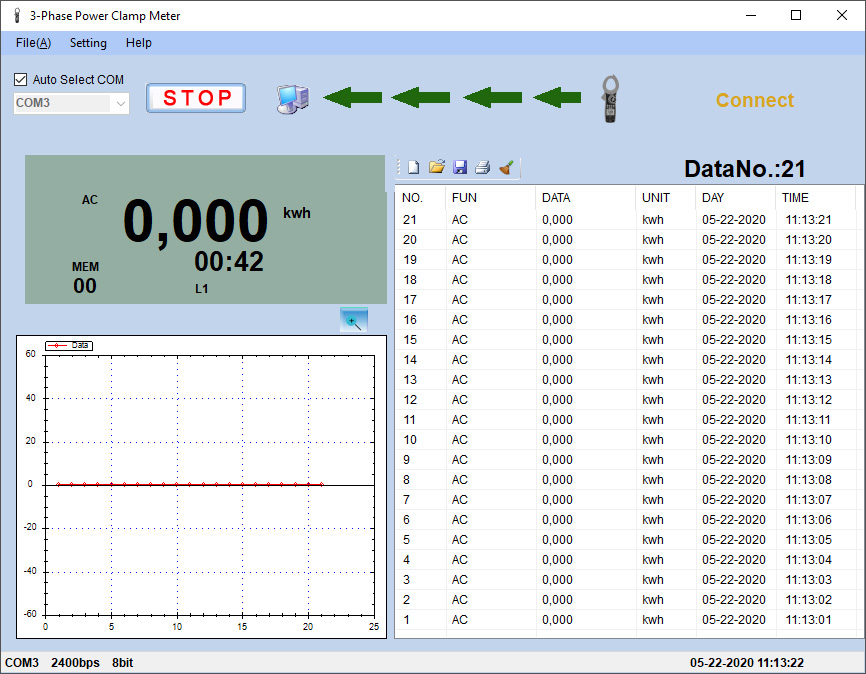
Task: Click the clamp meter device icon
Action: click(x=610, y=99)
